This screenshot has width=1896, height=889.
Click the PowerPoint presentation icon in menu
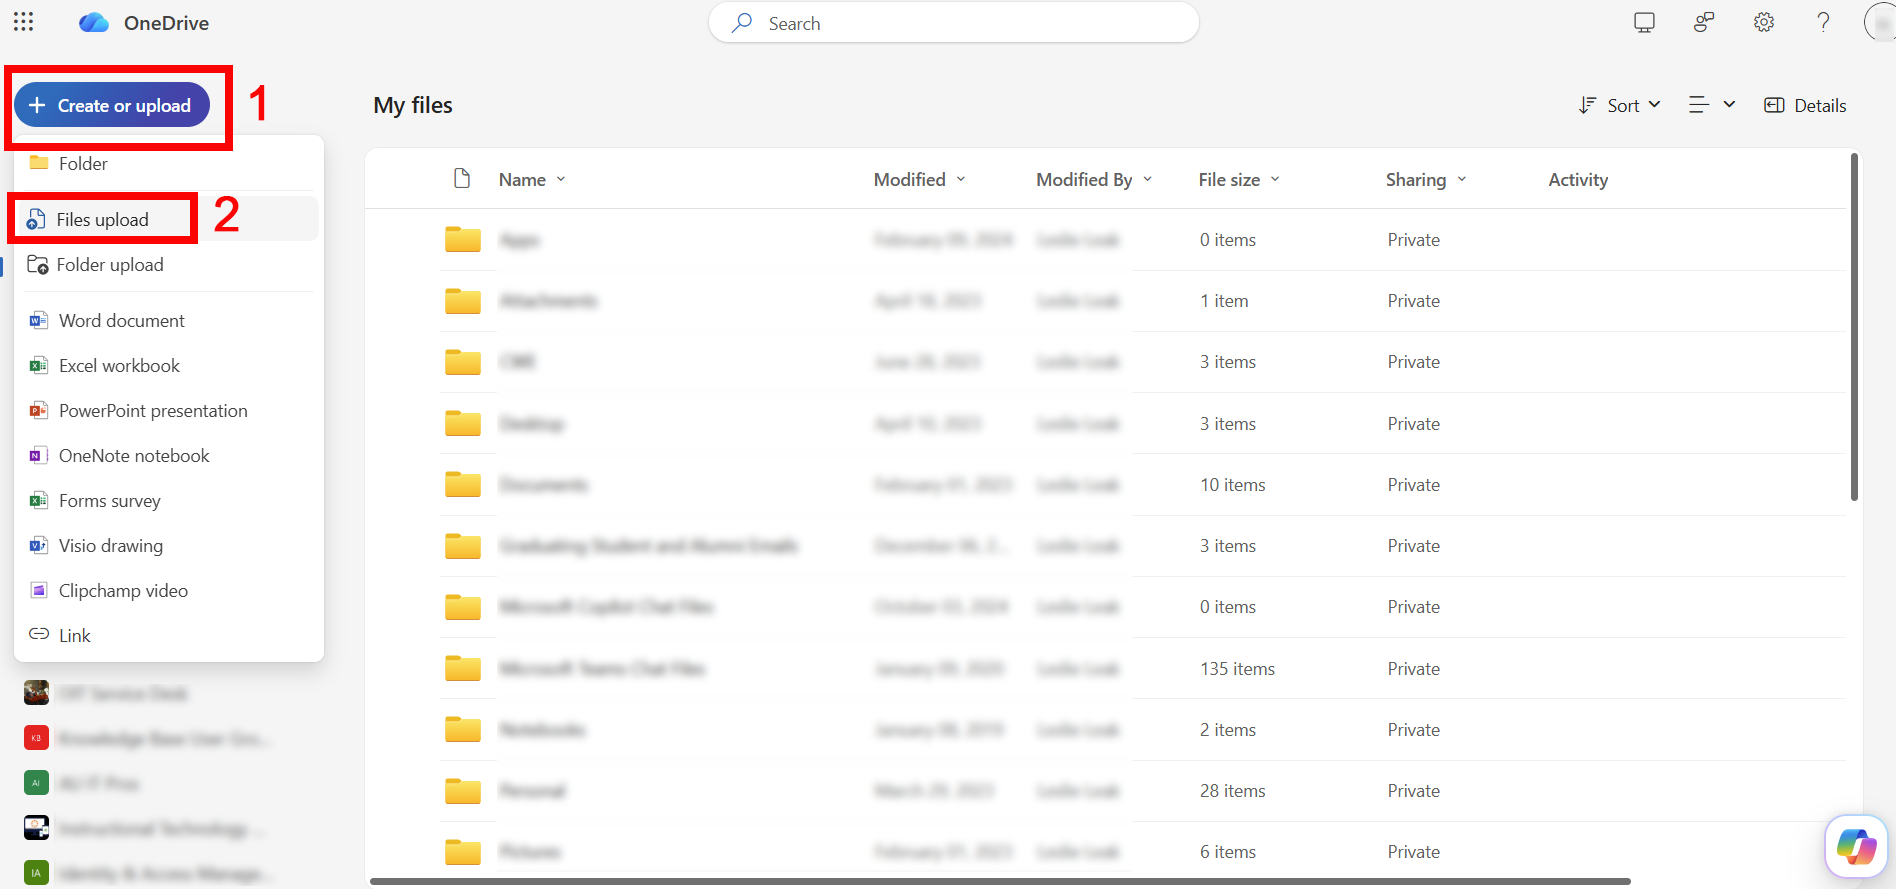[39, 410]
